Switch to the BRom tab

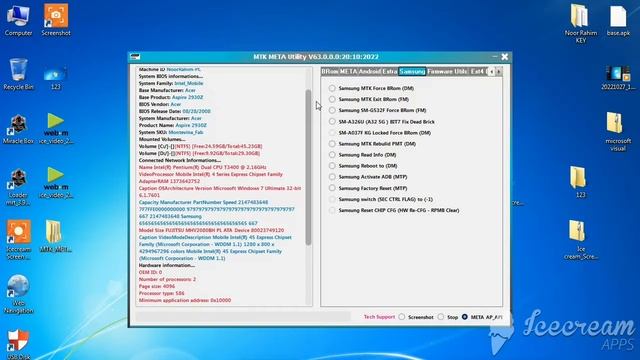330,71
